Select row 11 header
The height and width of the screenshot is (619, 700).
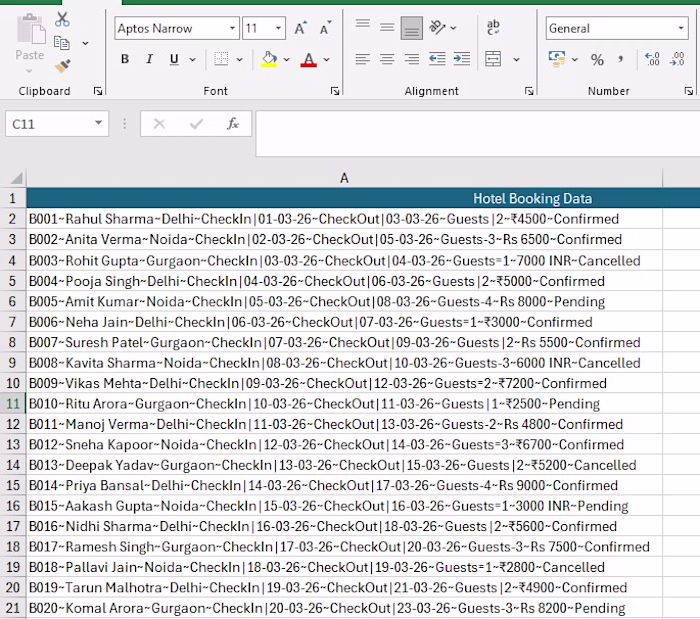(13, 404)
